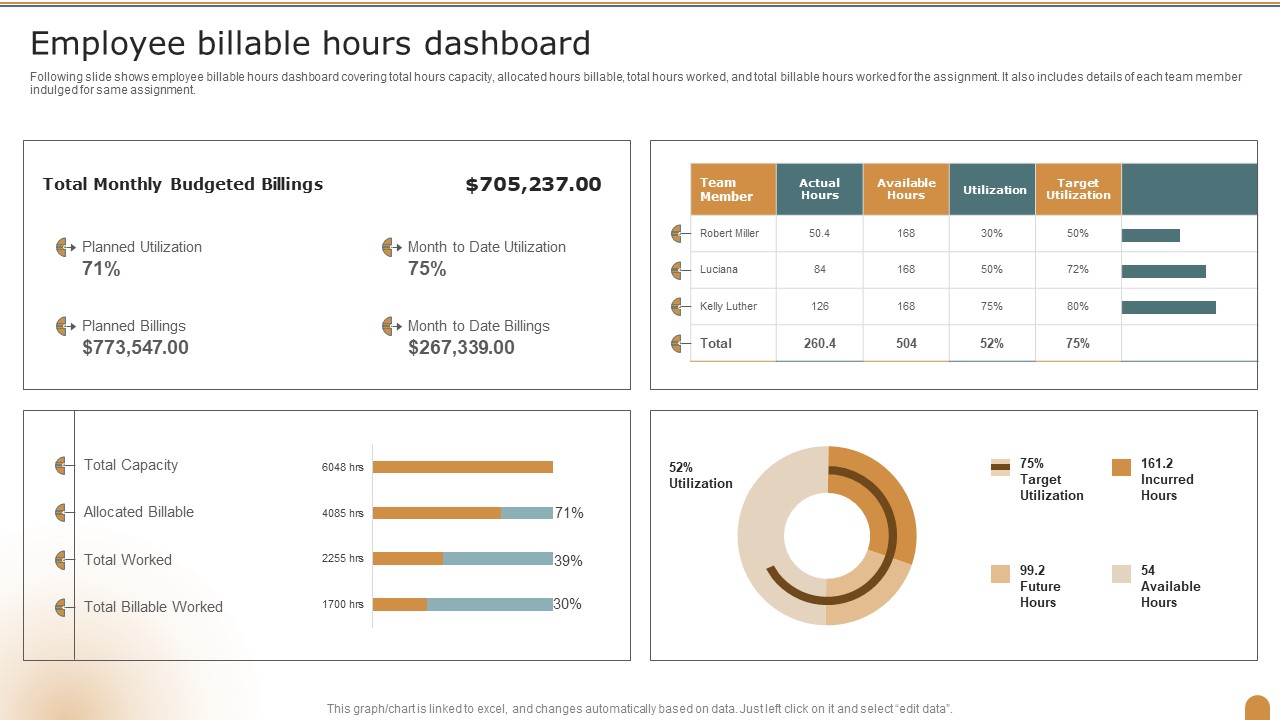Click the Excel-linked chart footer note
This screenshot has width=1280, height=720.
point(640,709)
